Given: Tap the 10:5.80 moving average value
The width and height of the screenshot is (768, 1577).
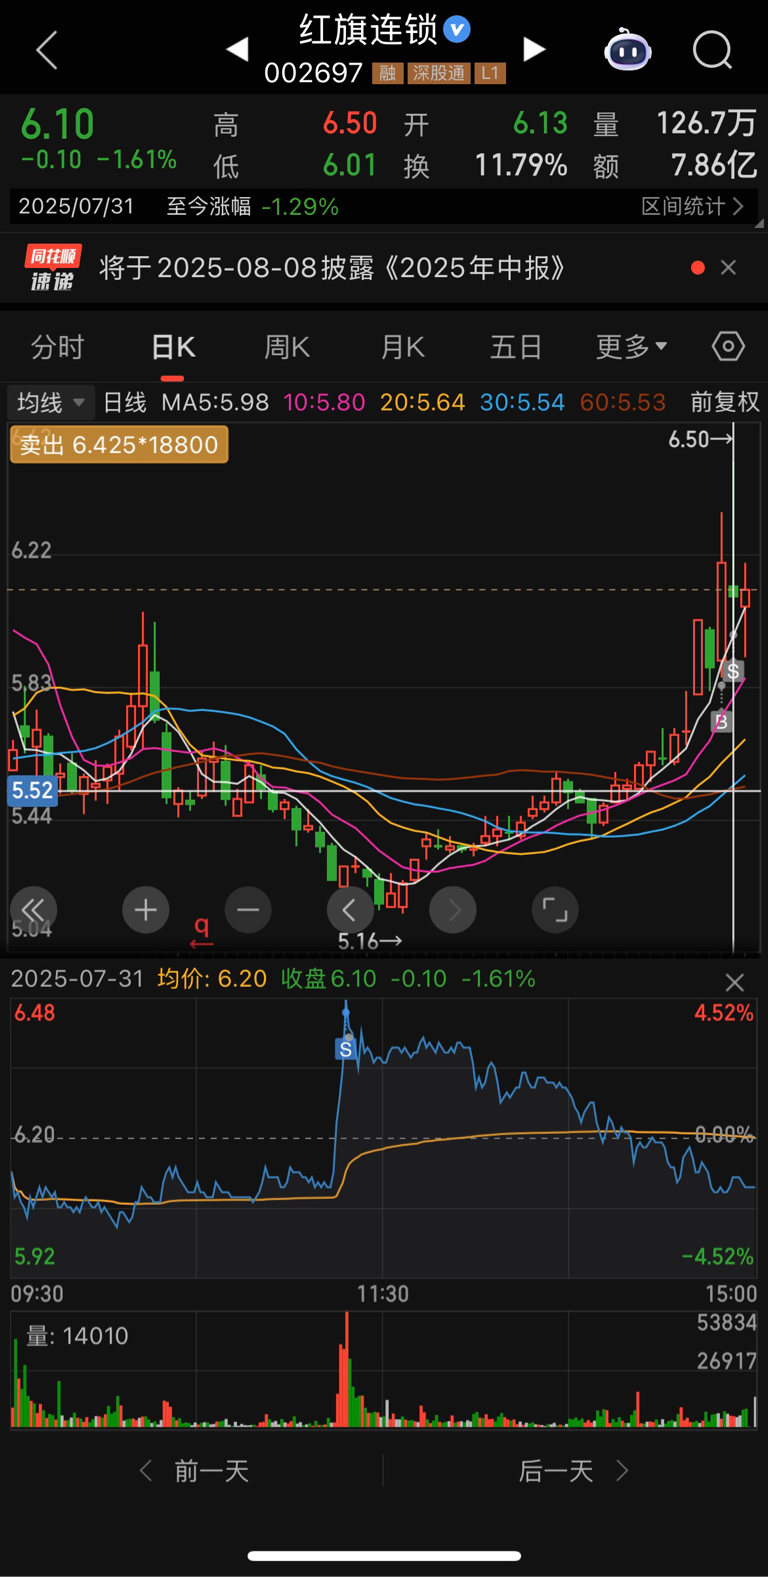Looking at the screenshot, I should tap(324, 402).
